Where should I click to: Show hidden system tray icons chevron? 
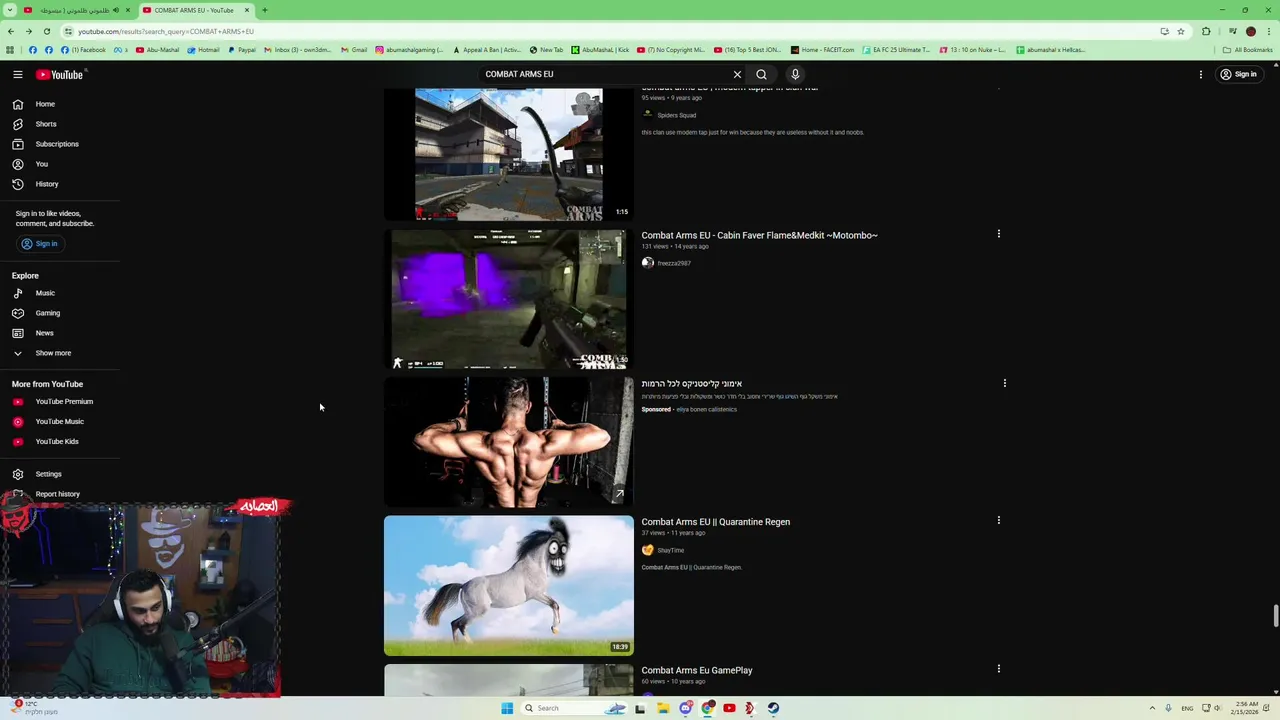1151,708
